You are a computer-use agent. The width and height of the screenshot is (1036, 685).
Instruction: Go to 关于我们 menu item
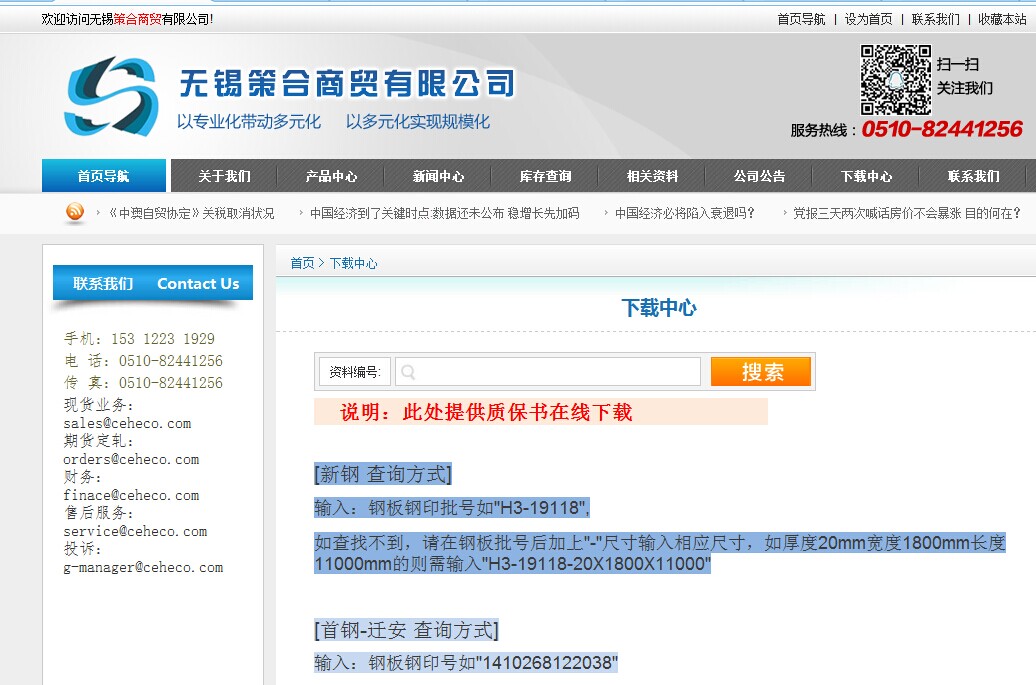point(224,176)
